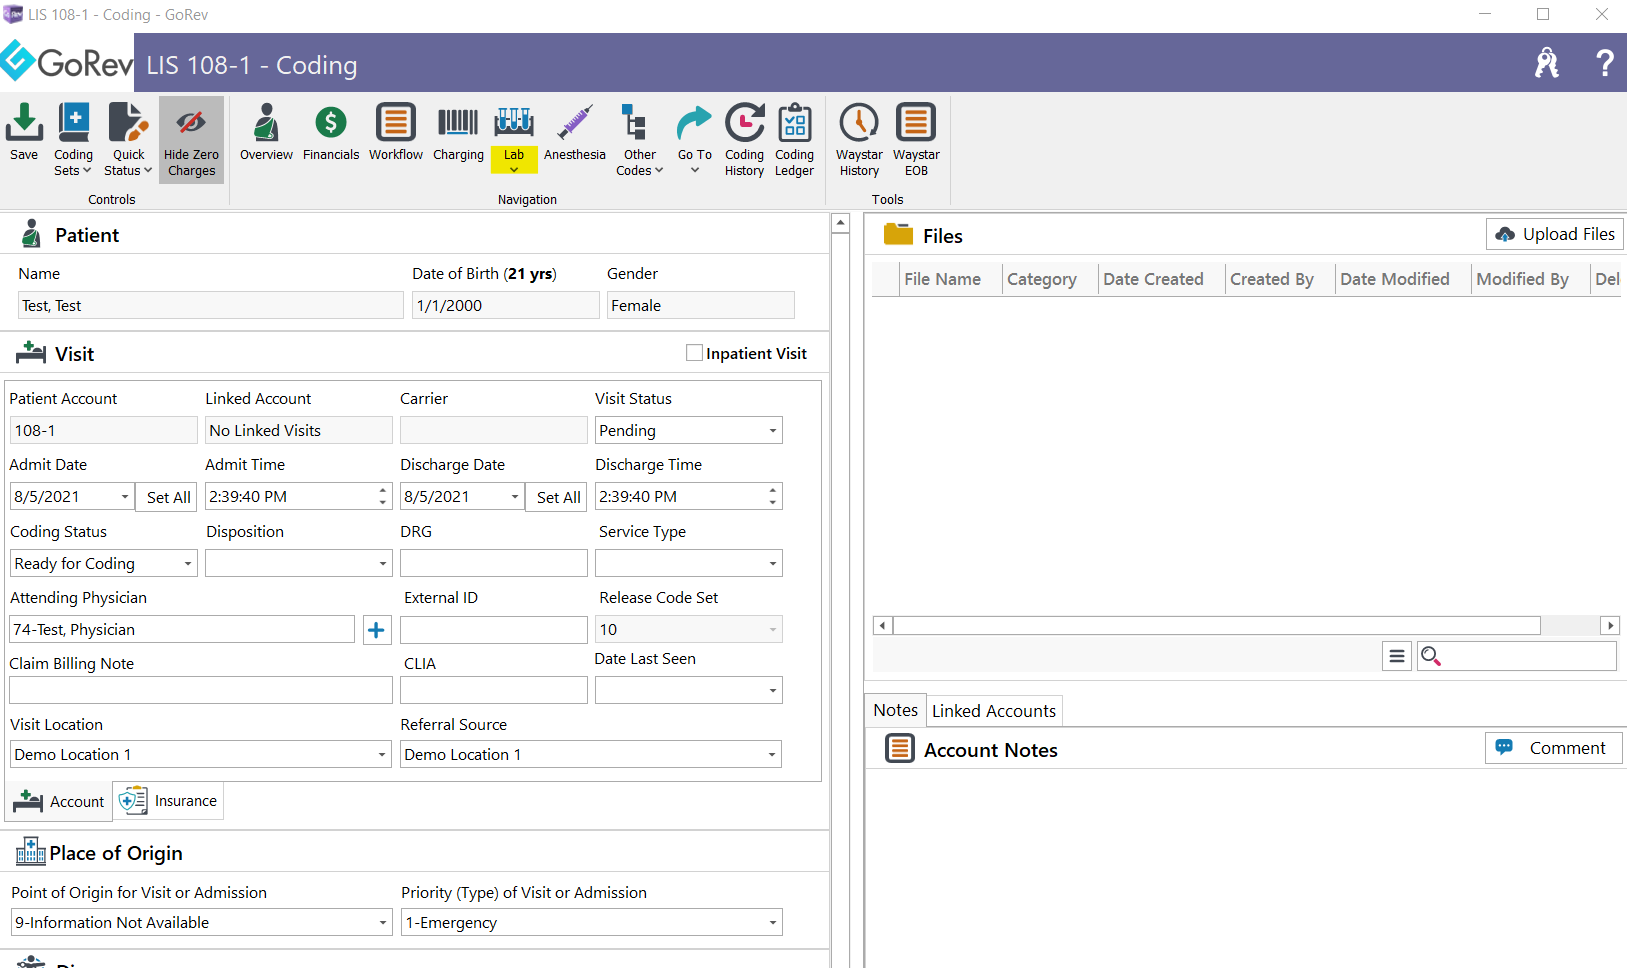
Task: Sort files by Modified By column
Action: pyautogui.click(x=1522, y=279)
